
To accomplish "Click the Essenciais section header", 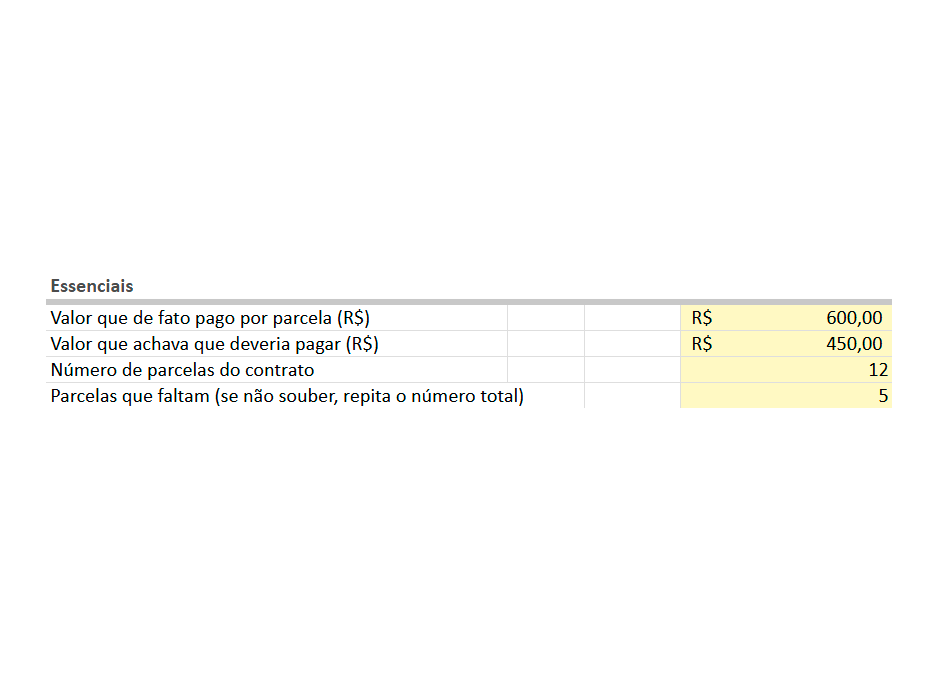I will point(92,286).
